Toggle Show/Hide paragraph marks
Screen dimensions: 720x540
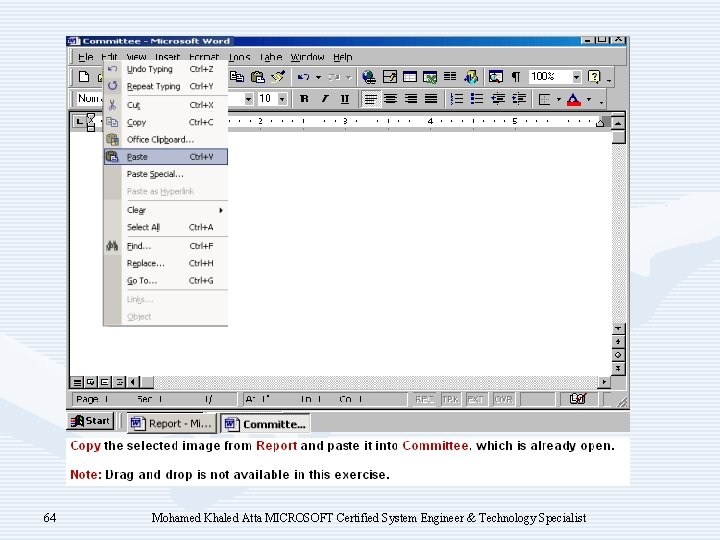(x=516, y=77)
